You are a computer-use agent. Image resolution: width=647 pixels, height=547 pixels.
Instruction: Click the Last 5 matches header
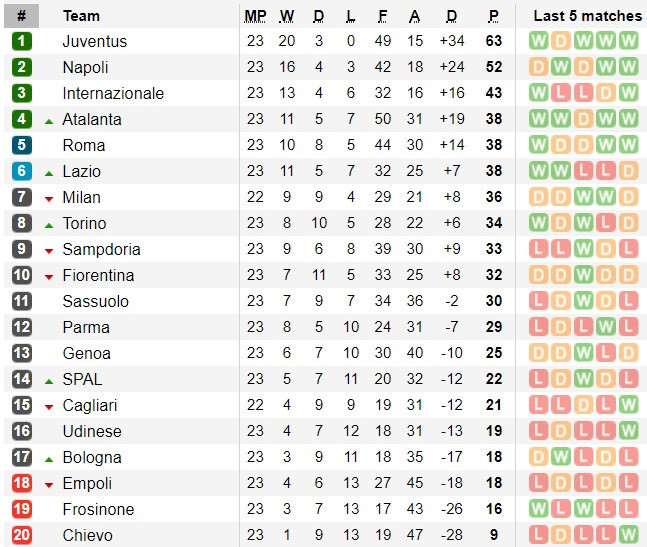pyautogui.click(x=587, y=16)
